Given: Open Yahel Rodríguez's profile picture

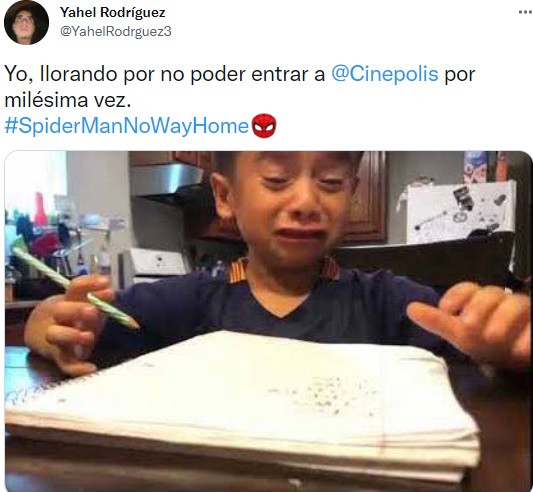Looking at the screenshot, I should point(26,22).
